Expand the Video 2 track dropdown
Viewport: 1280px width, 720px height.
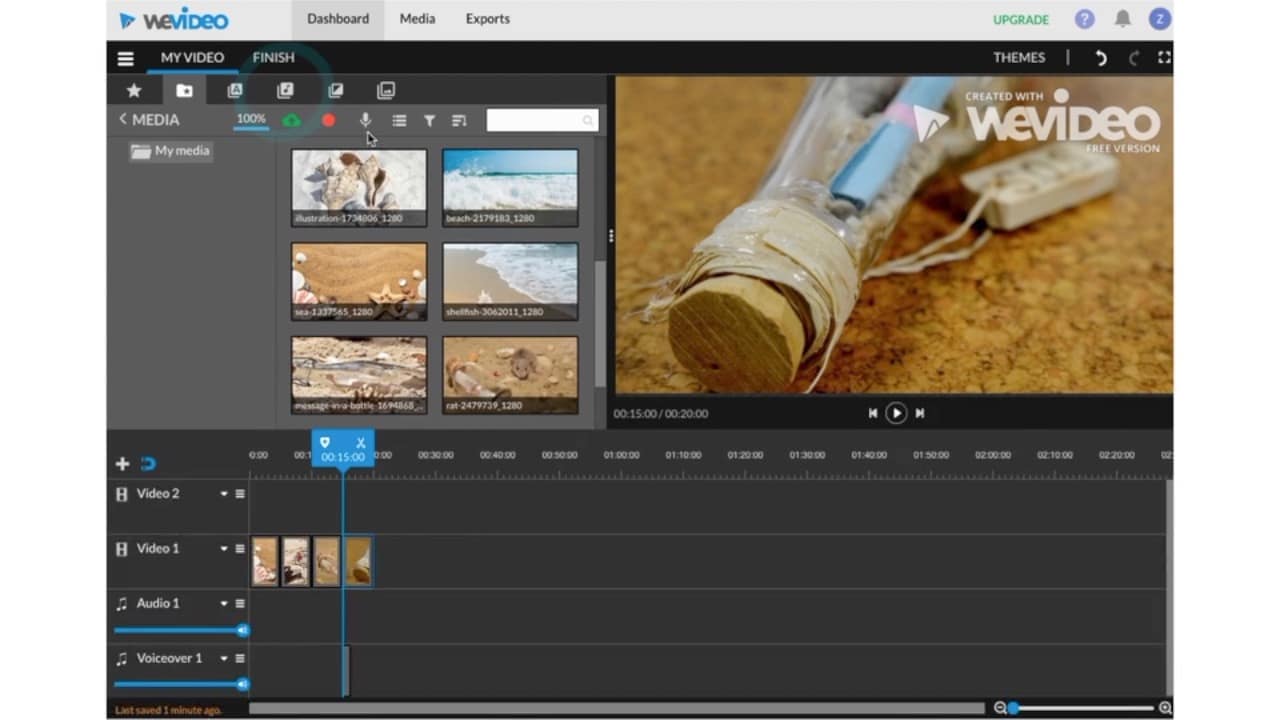[224, 493]
